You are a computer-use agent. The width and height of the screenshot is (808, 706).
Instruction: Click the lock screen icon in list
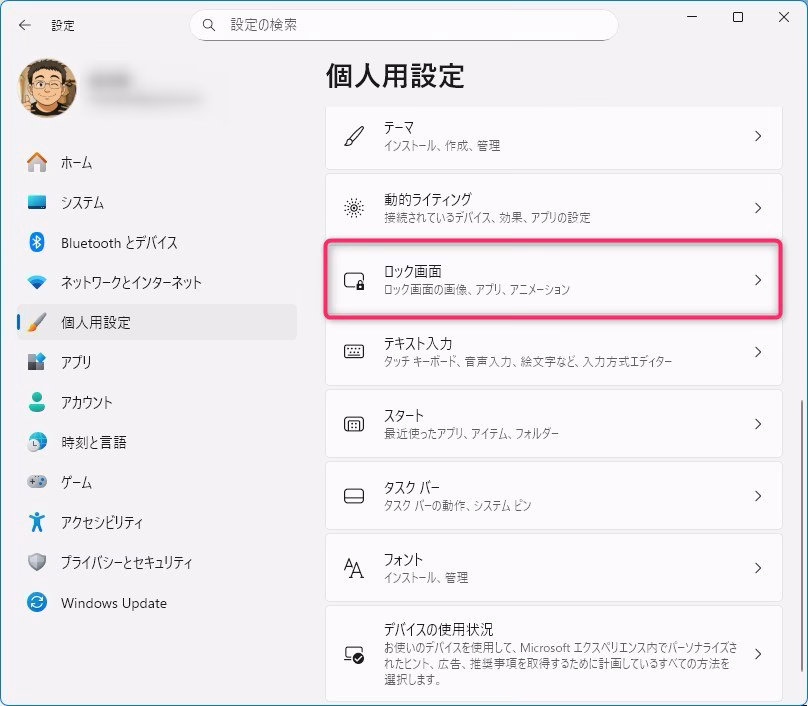(354, 281)
